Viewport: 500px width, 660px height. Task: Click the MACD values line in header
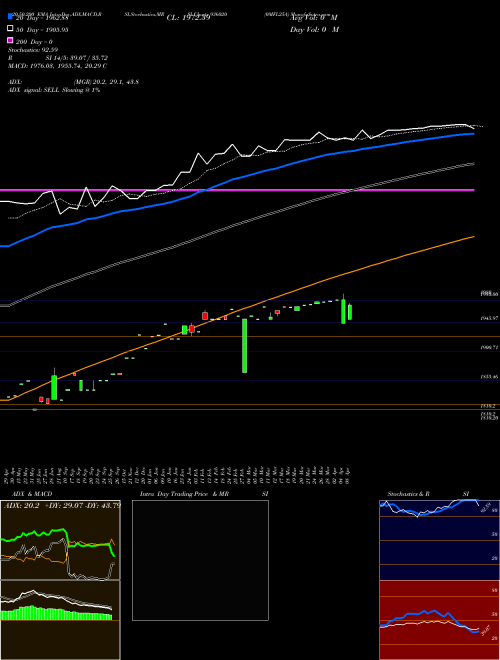click(57, 66)
